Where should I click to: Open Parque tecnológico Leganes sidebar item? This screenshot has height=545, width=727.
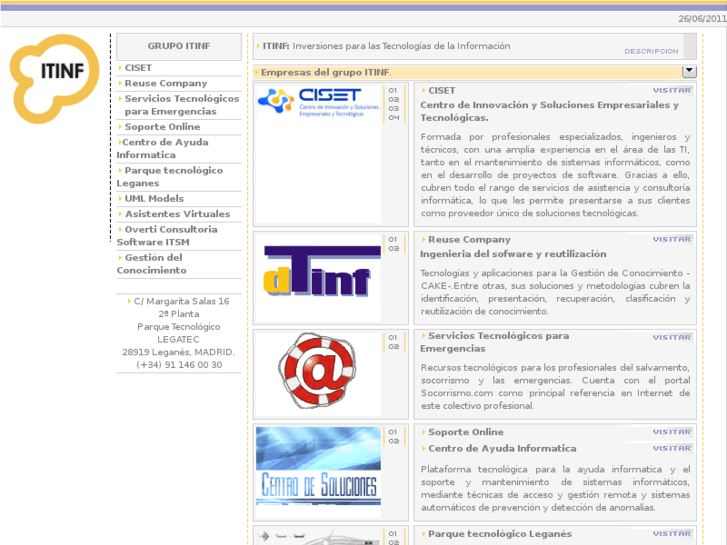tap(170, 177)
